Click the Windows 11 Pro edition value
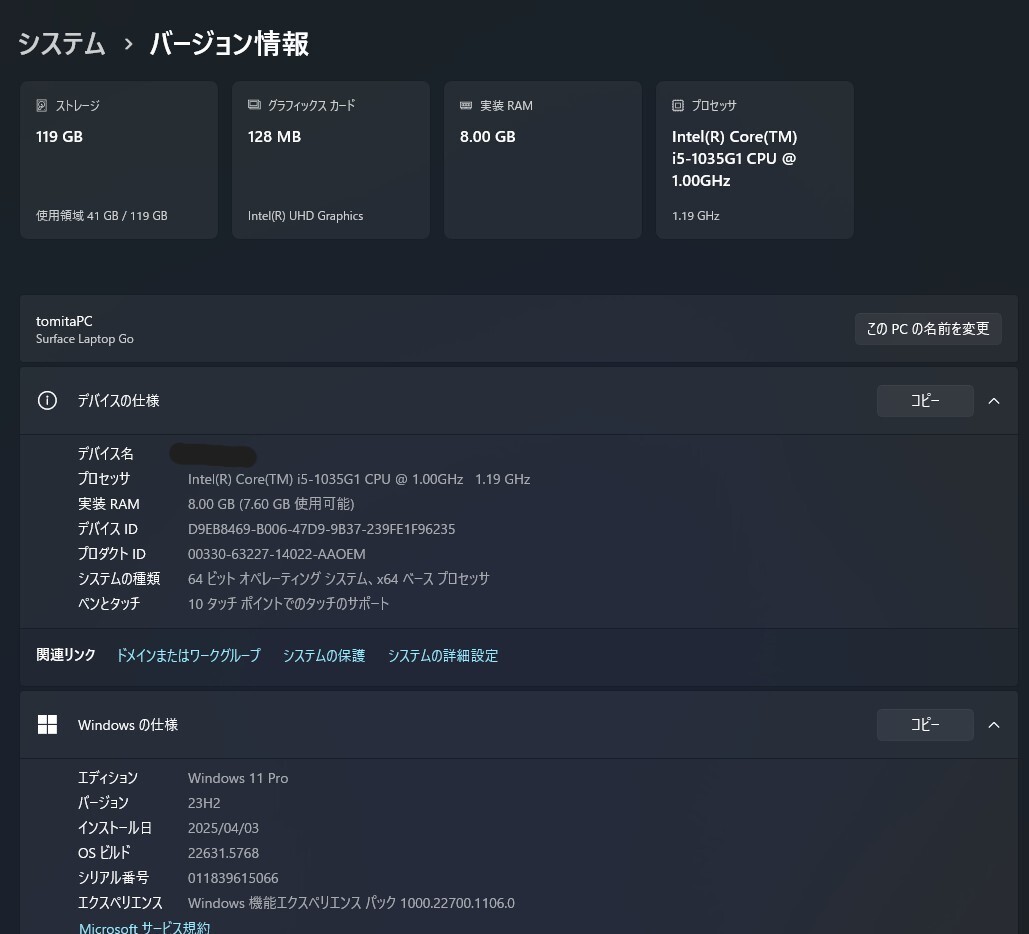This screenshot has height=934, width=1029. (238, 778)
